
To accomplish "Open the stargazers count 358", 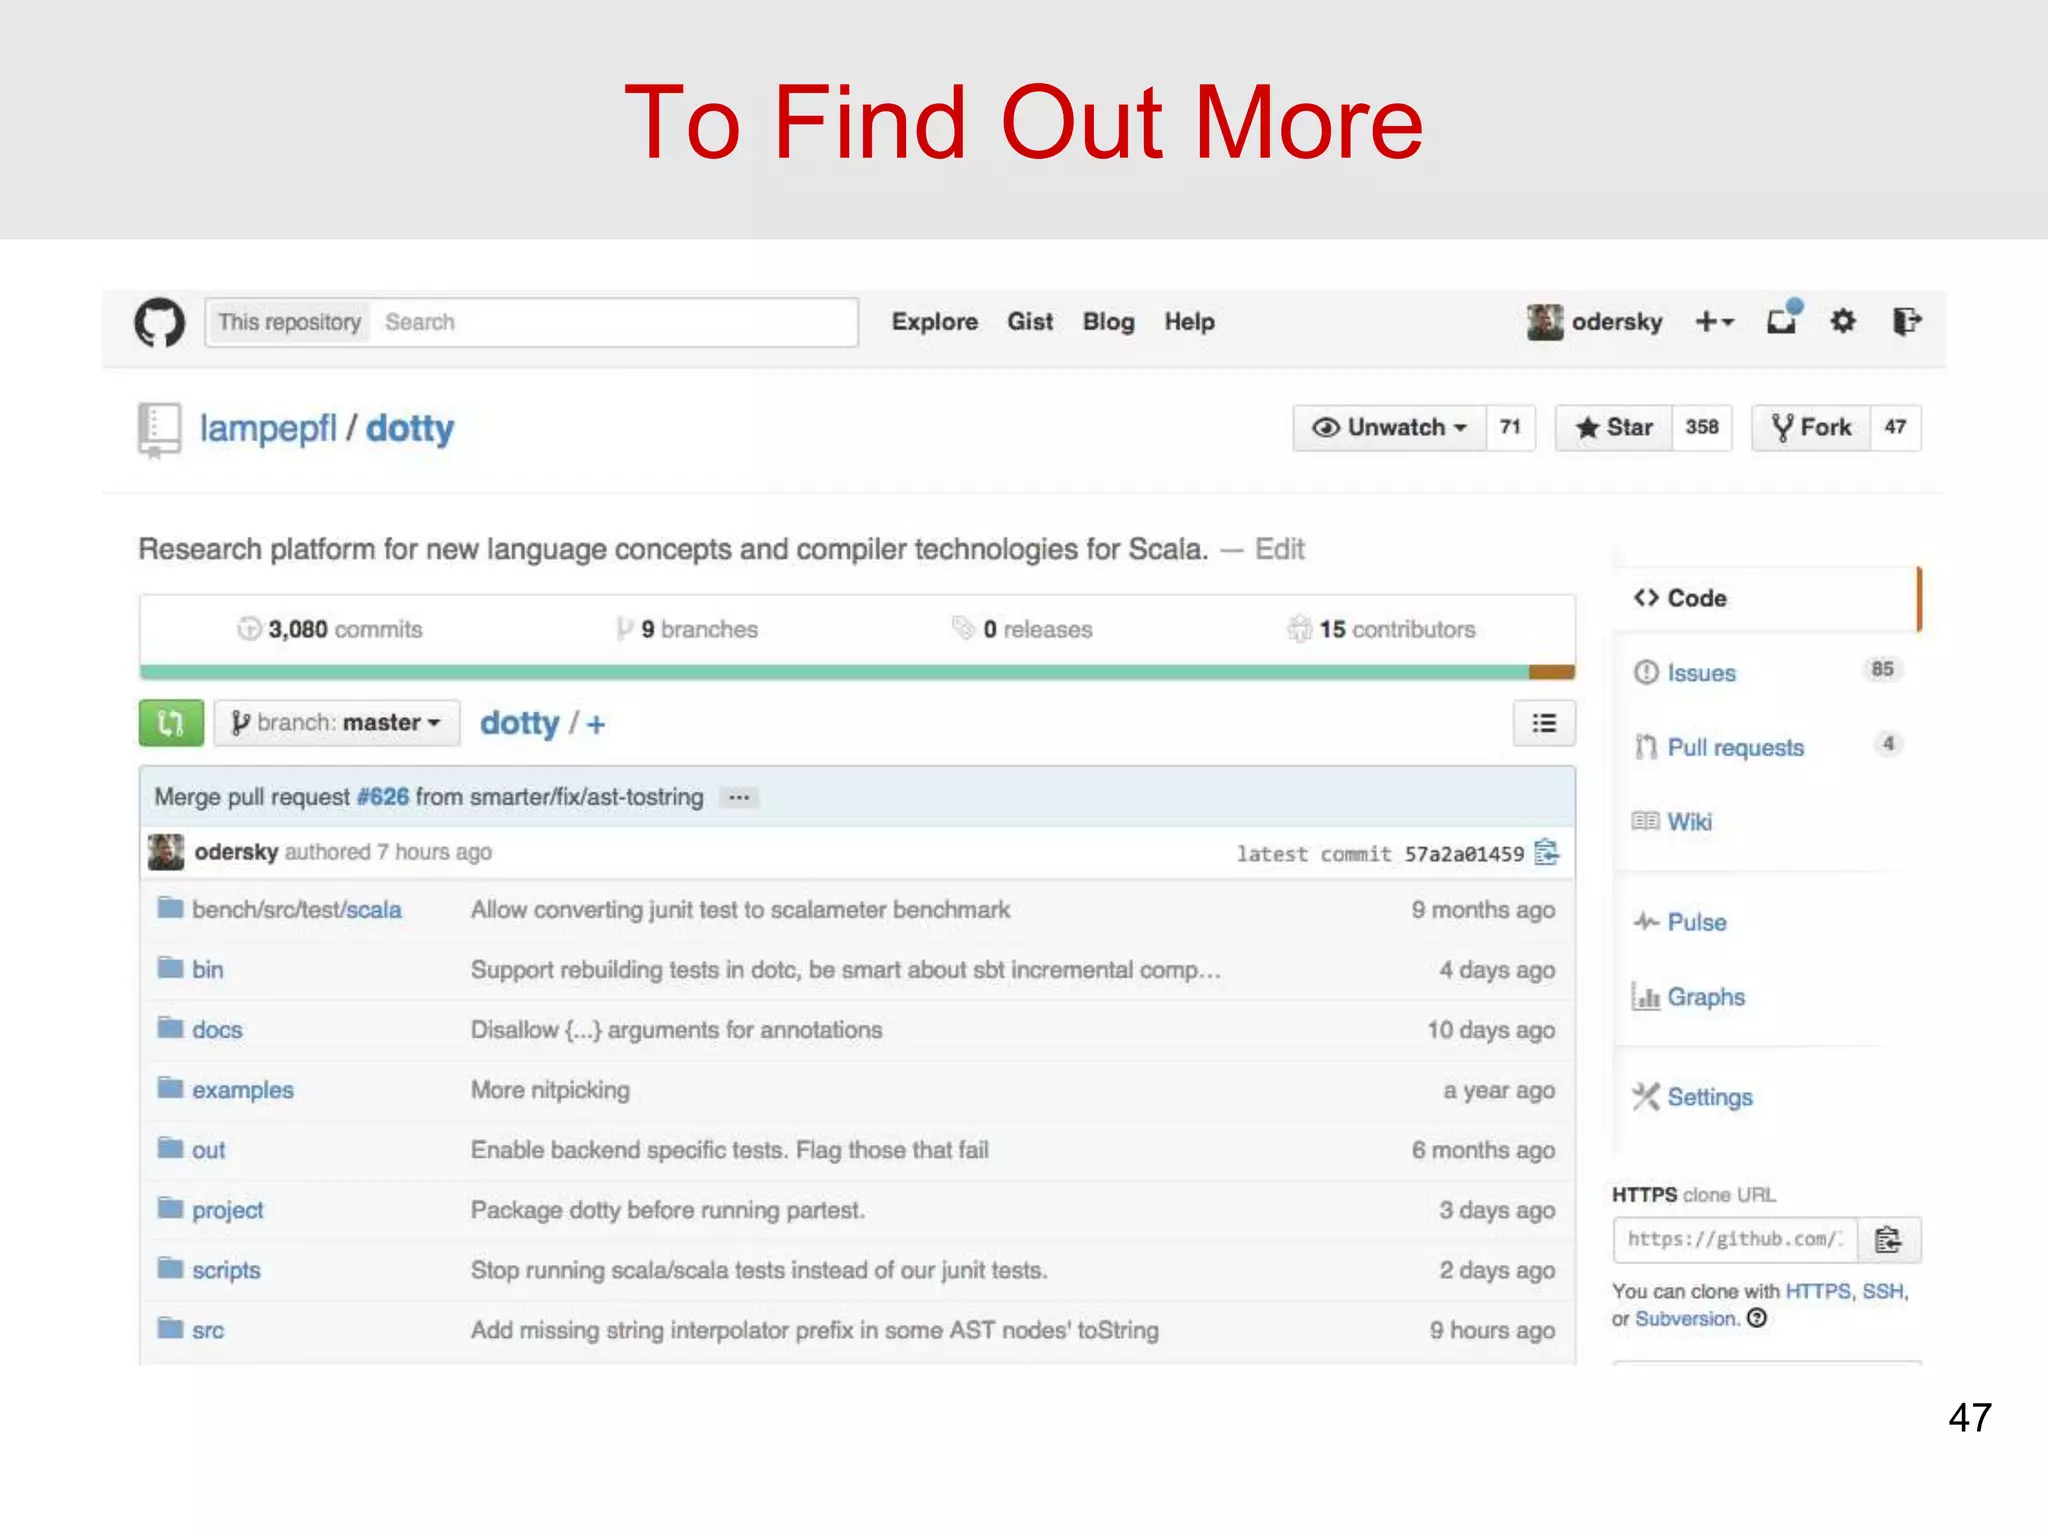I will 1702,427.
